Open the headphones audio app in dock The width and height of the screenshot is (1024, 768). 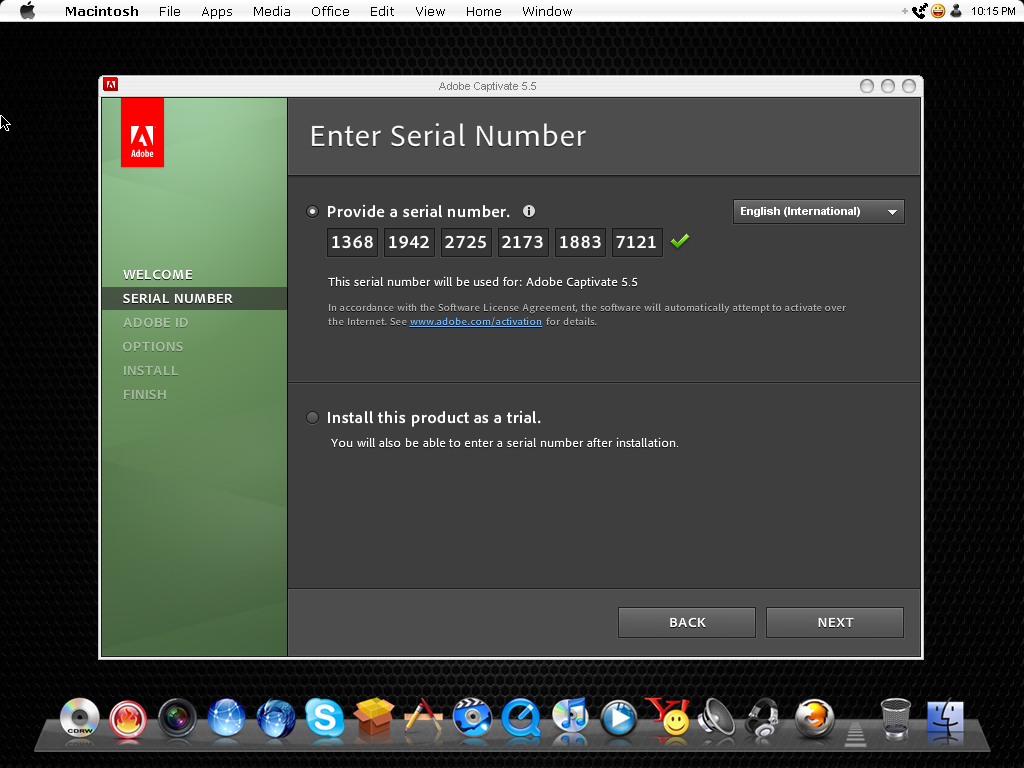tap(764, 718)
